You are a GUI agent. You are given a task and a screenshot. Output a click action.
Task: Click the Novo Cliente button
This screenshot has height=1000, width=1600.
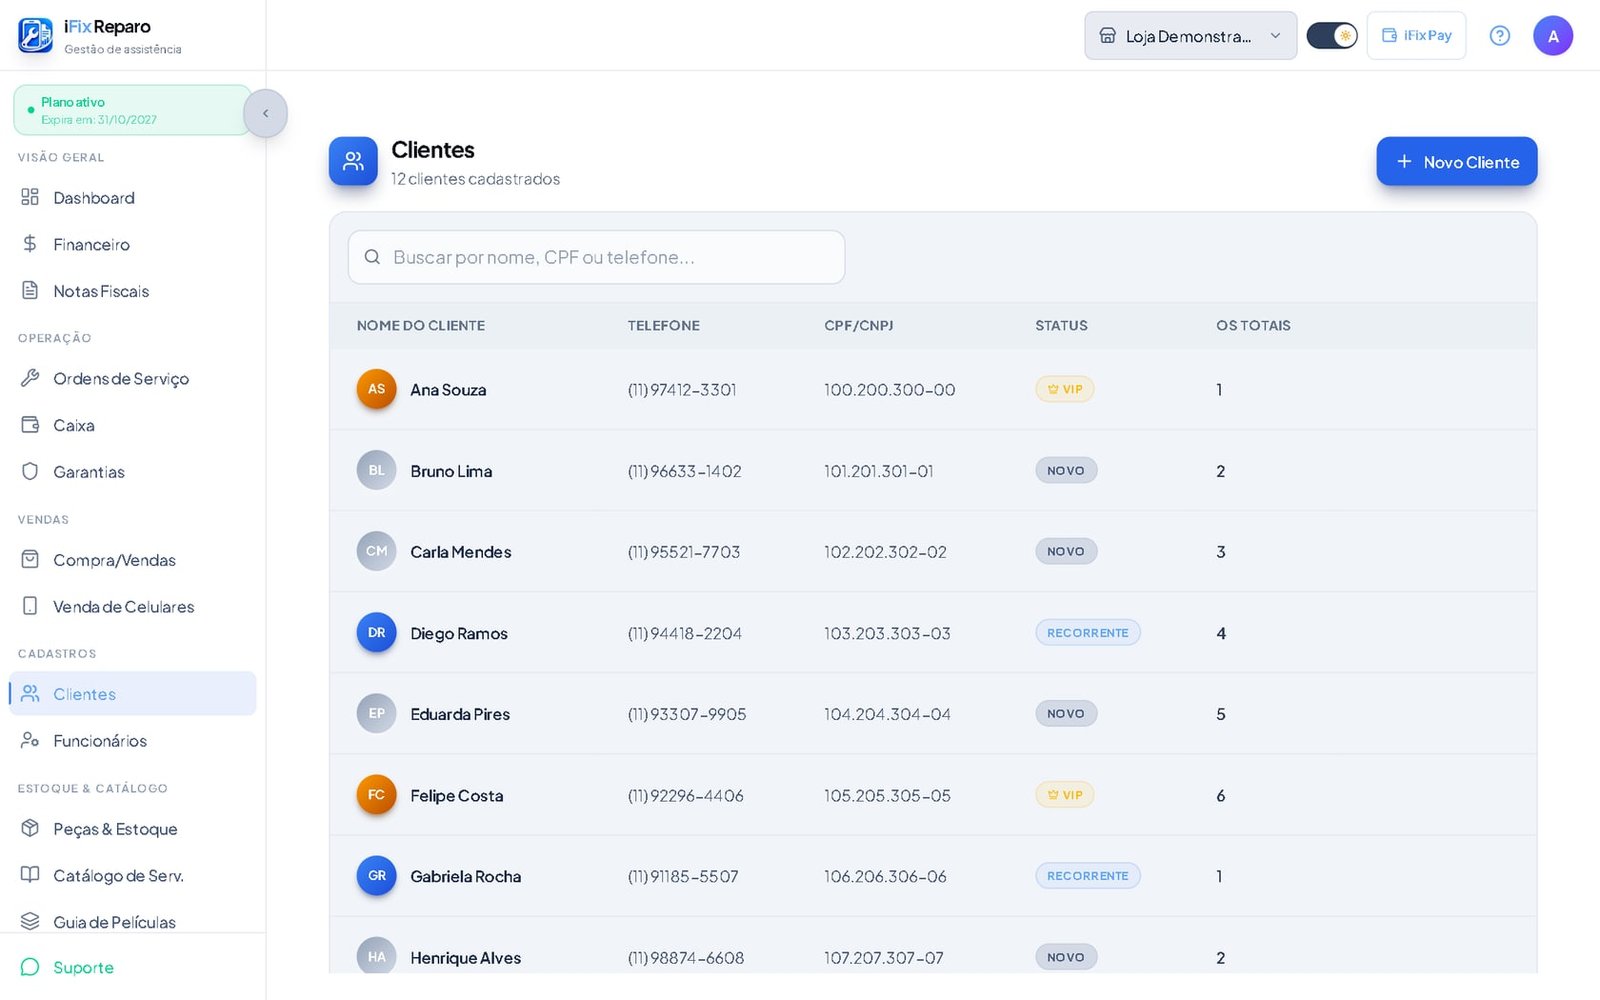[x=1456, y=162]
